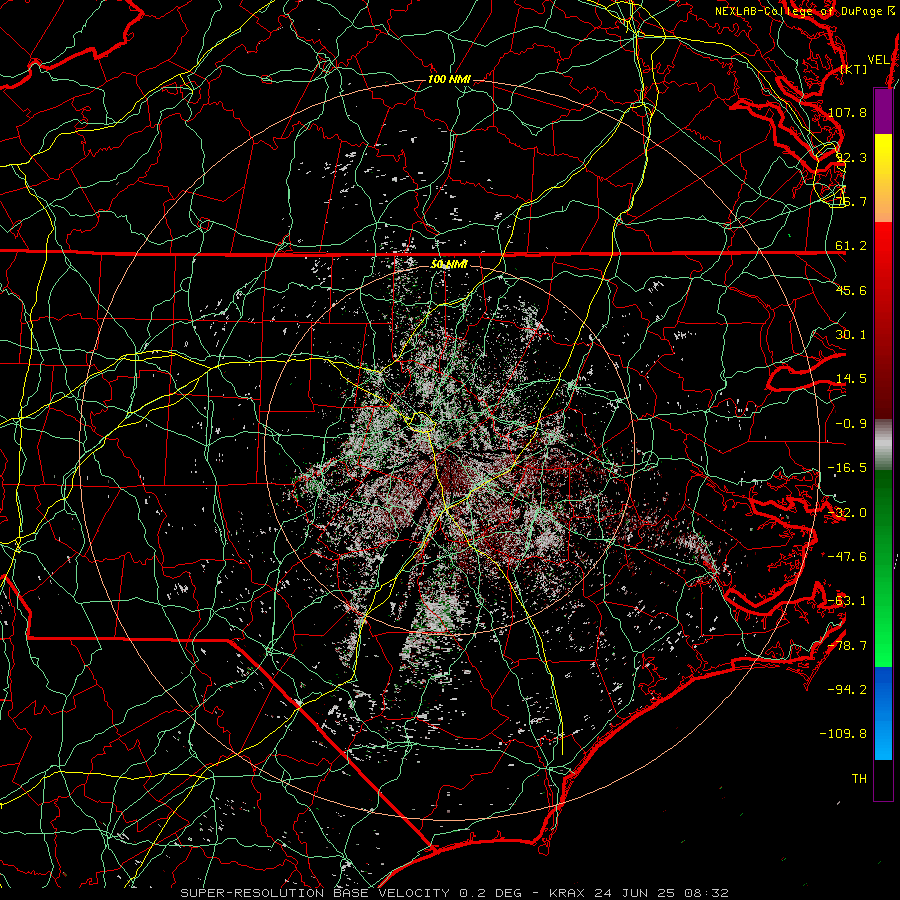
Task: Pick the gray near-zero segment of the color bar
Action: 883,445
